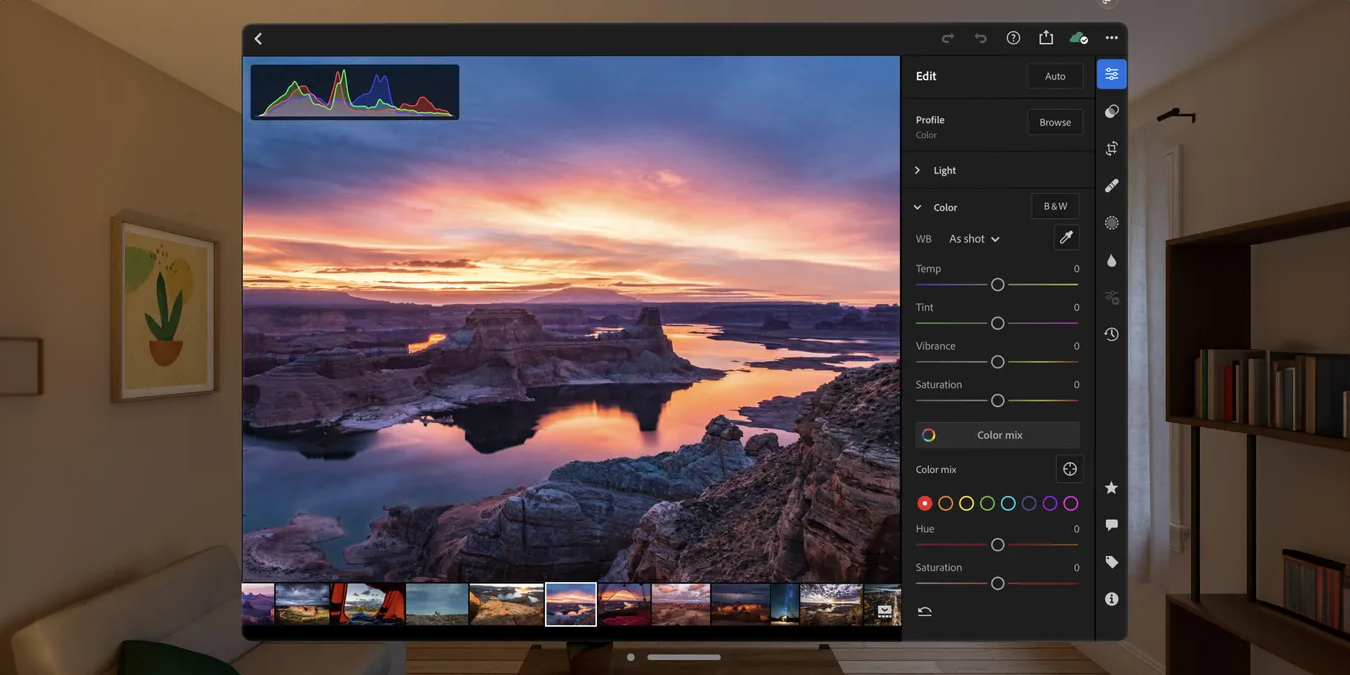
Task: Open the WB As shot dropdown
Action: [x=972, y=238]
